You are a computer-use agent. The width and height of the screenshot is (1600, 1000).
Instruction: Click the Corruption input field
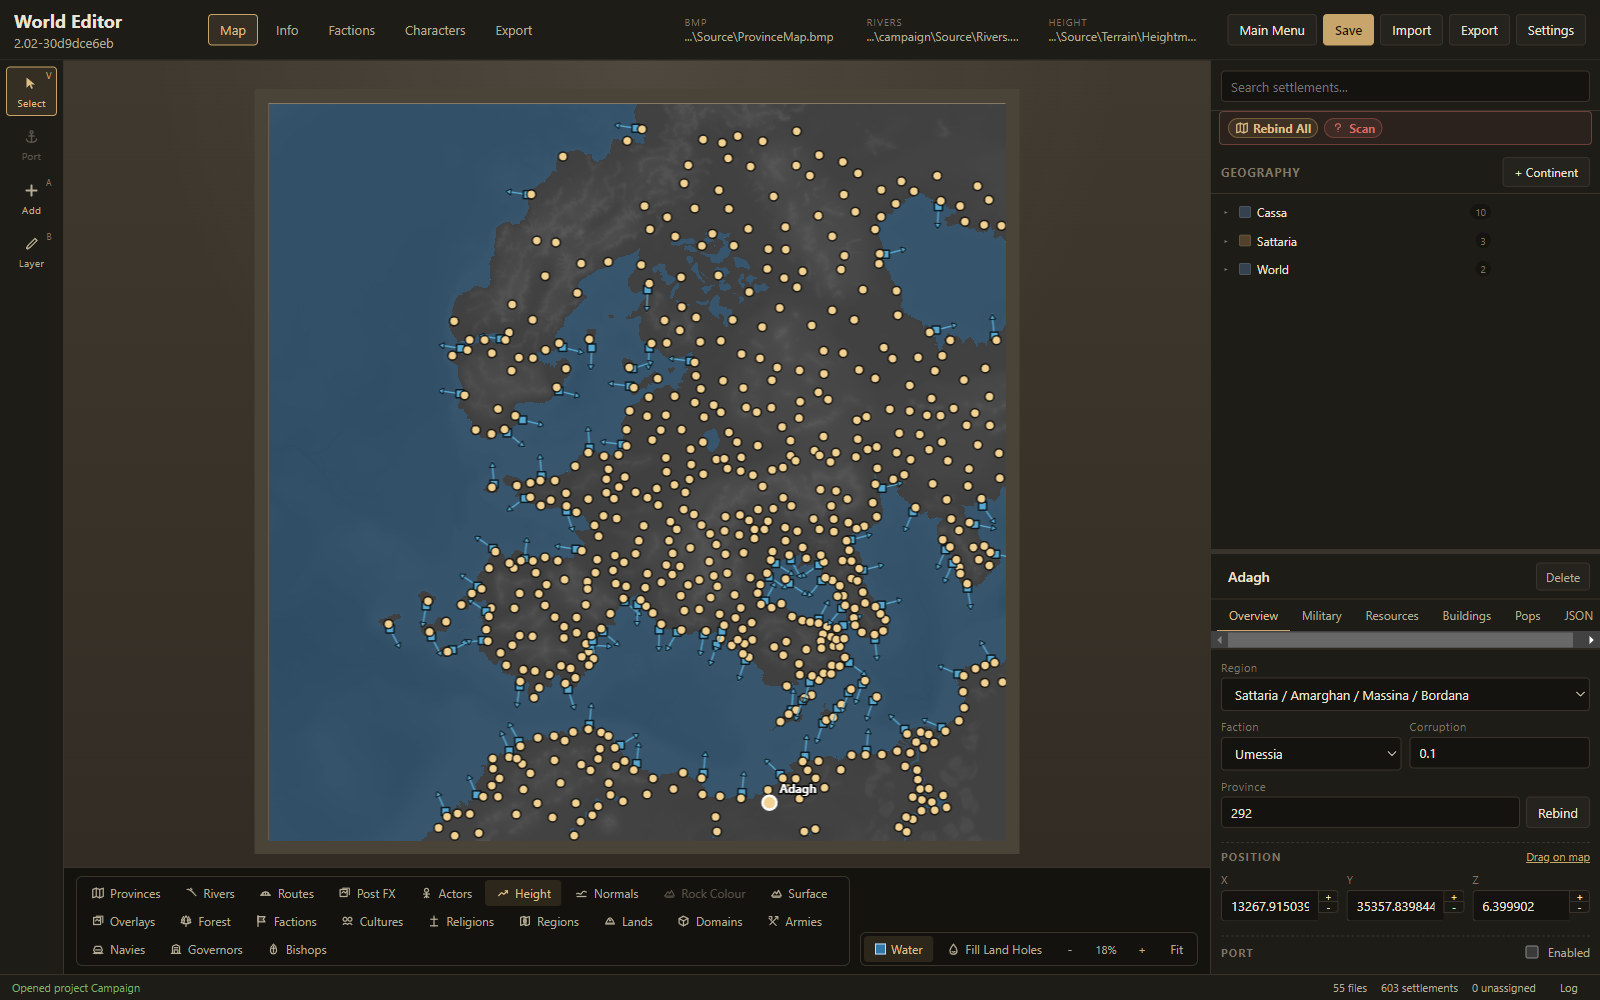1499,754
